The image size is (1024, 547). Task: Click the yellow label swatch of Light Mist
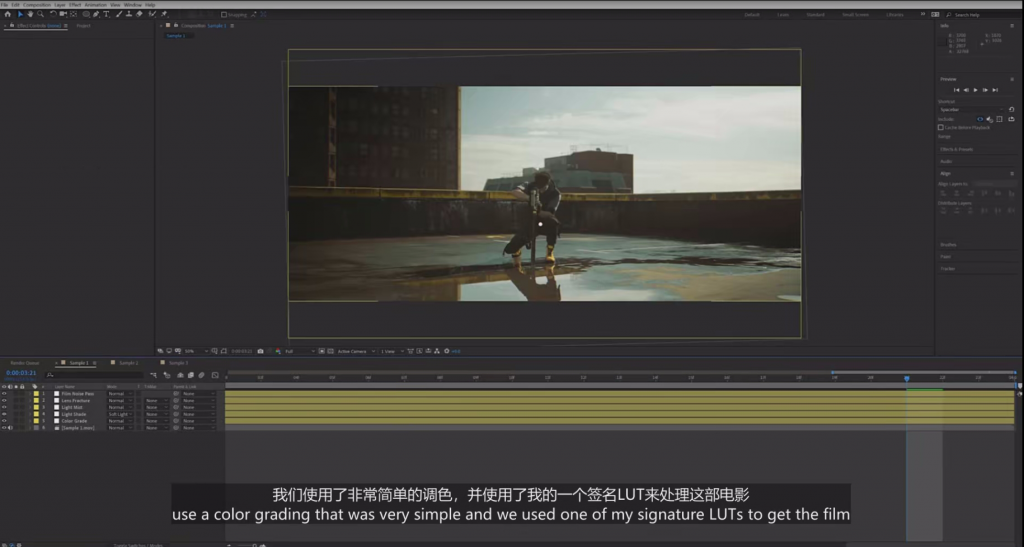[36, 407]
